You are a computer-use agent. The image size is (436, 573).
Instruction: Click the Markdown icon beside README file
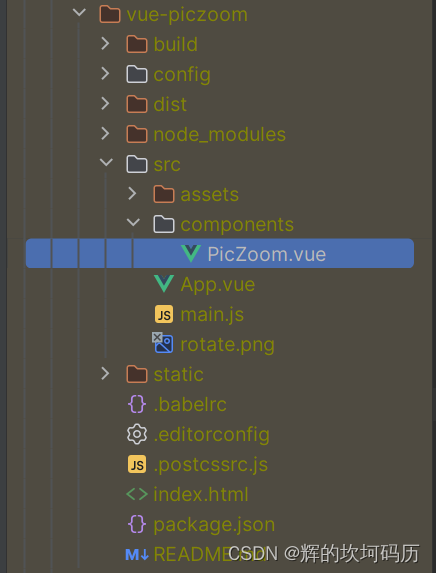pyautogui.click(x=137, y=554)
